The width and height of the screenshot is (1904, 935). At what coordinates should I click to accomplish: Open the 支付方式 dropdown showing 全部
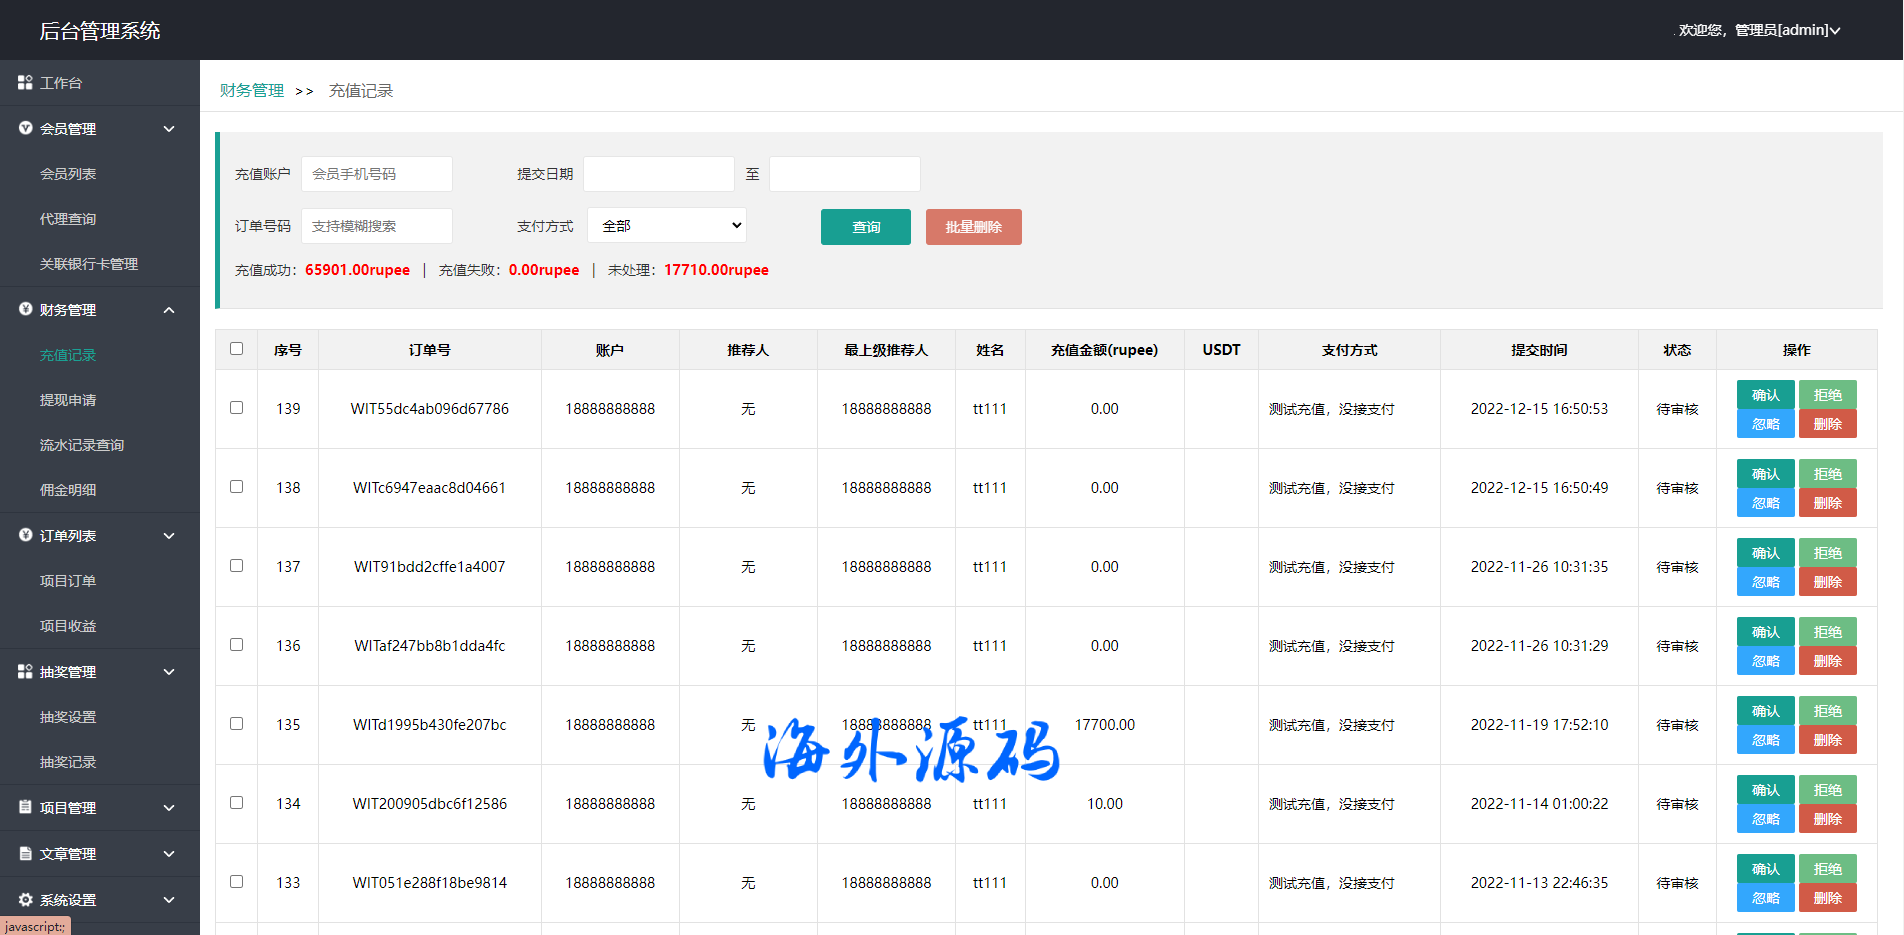point(667,226)
